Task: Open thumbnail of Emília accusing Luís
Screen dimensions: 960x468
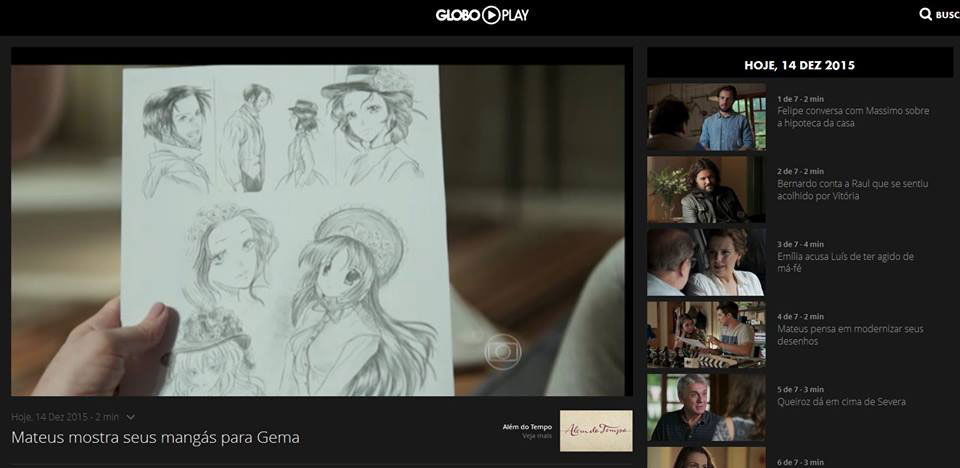Action: [706, 262]
